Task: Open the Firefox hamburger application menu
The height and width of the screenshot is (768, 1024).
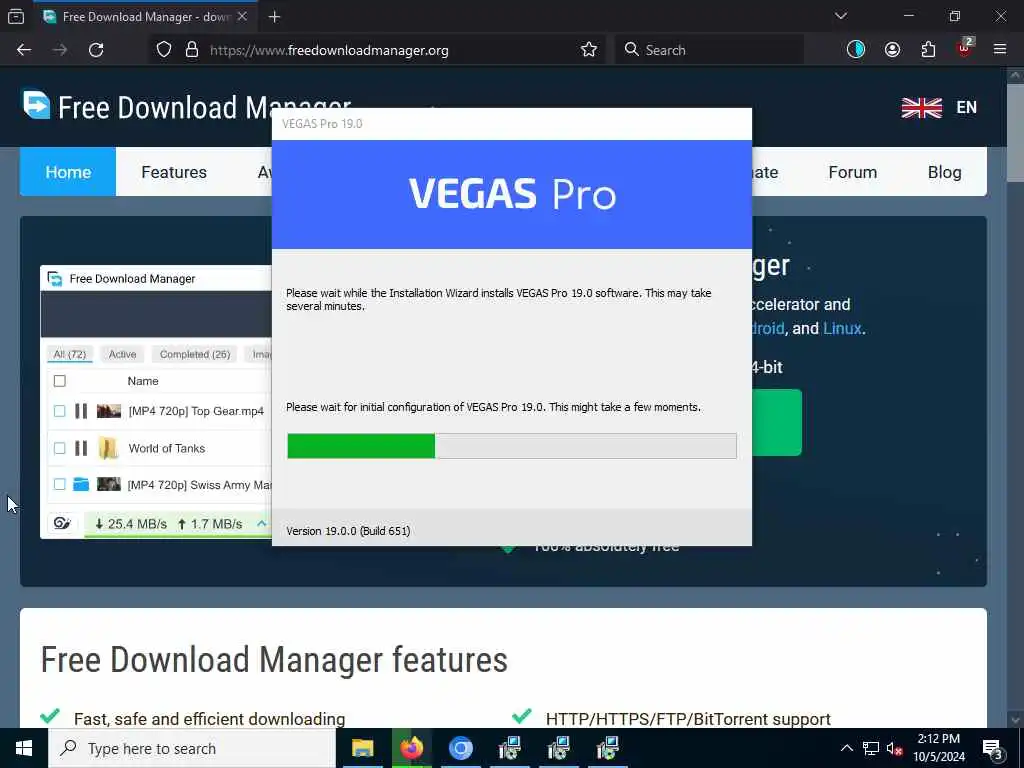Action: 1000,49
